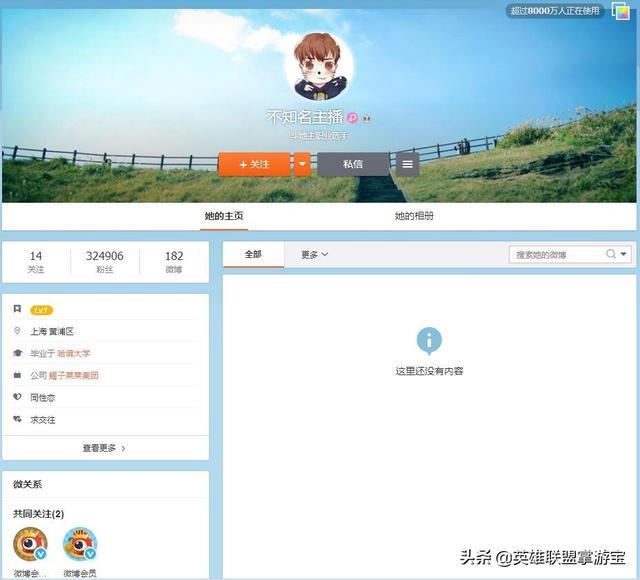Screen dimensions: 640x580
Task: Expand profile details with 查看更多
Action: point(104,448)
